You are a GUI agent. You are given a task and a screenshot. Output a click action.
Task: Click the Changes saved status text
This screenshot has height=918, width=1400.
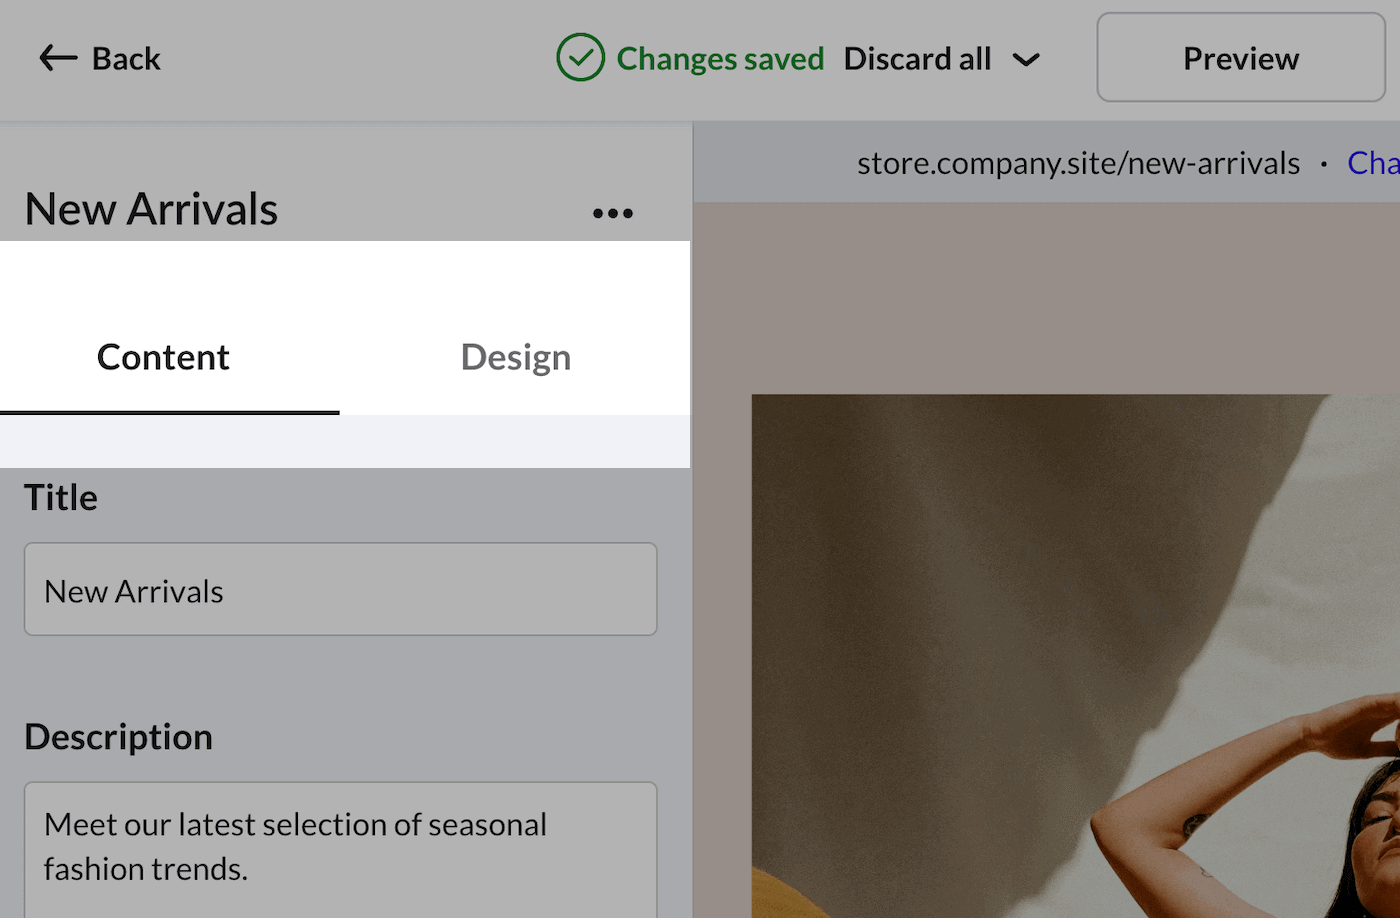[720, 58]
